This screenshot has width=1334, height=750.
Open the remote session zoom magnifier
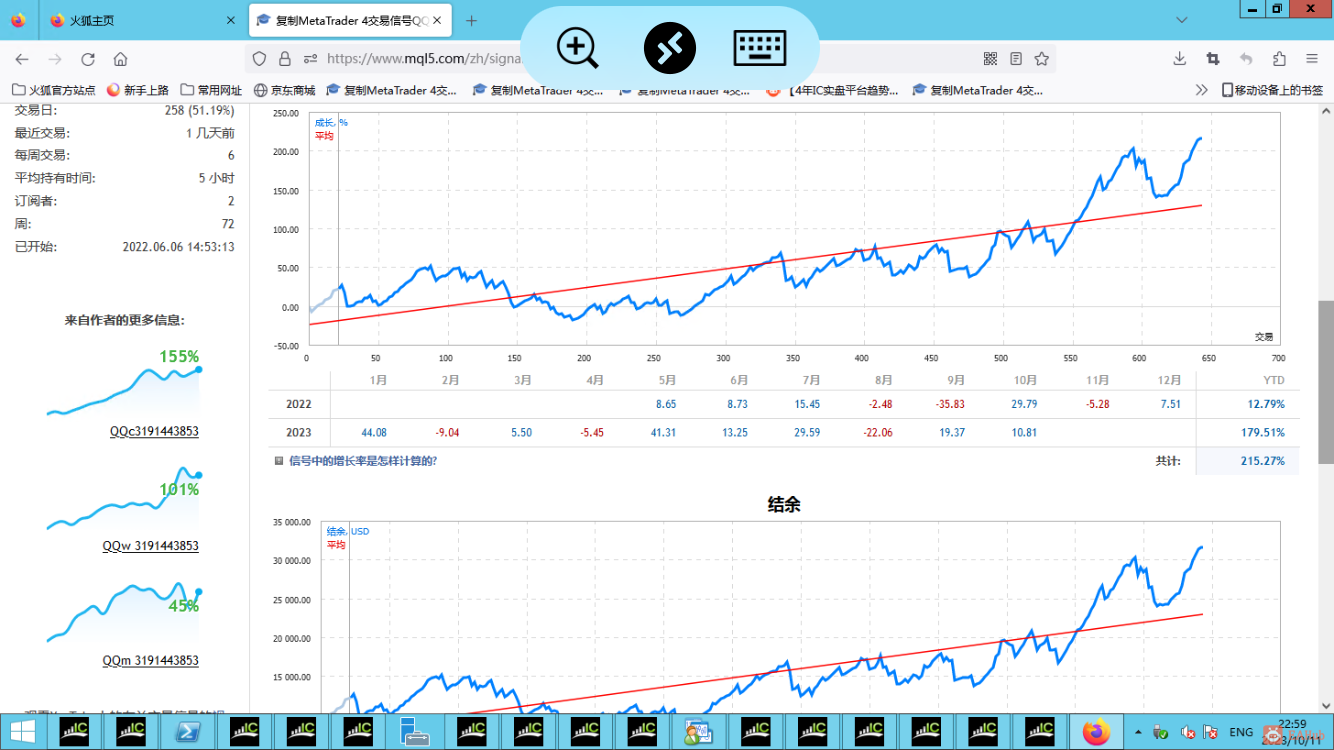click(578, 48)
